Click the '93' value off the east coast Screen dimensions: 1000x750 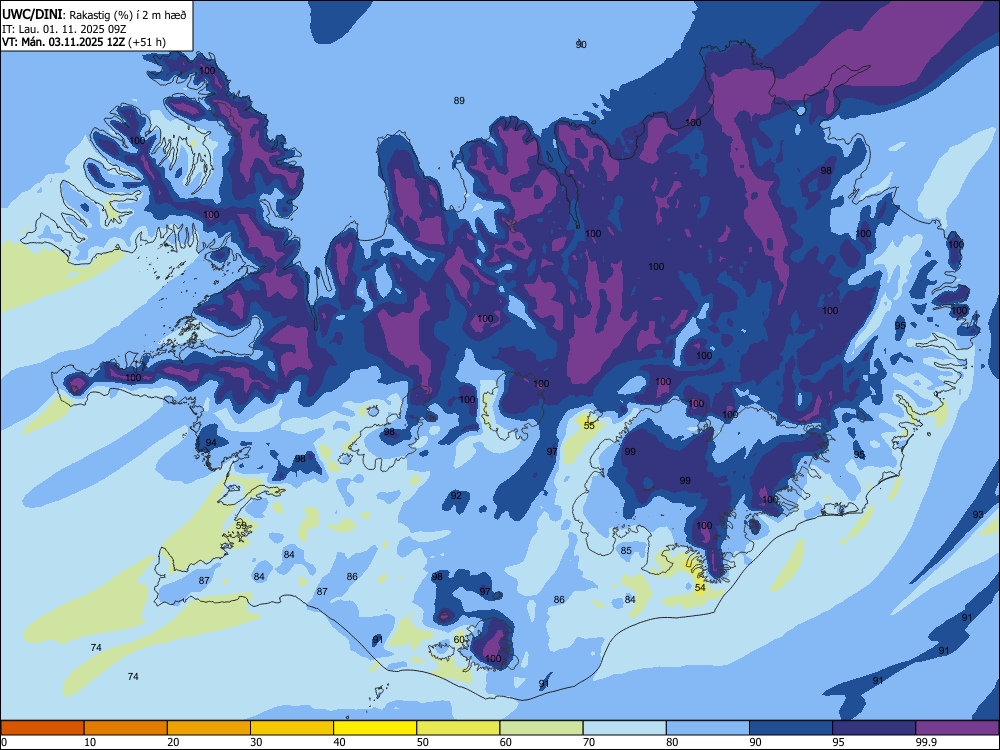point(978,514)
